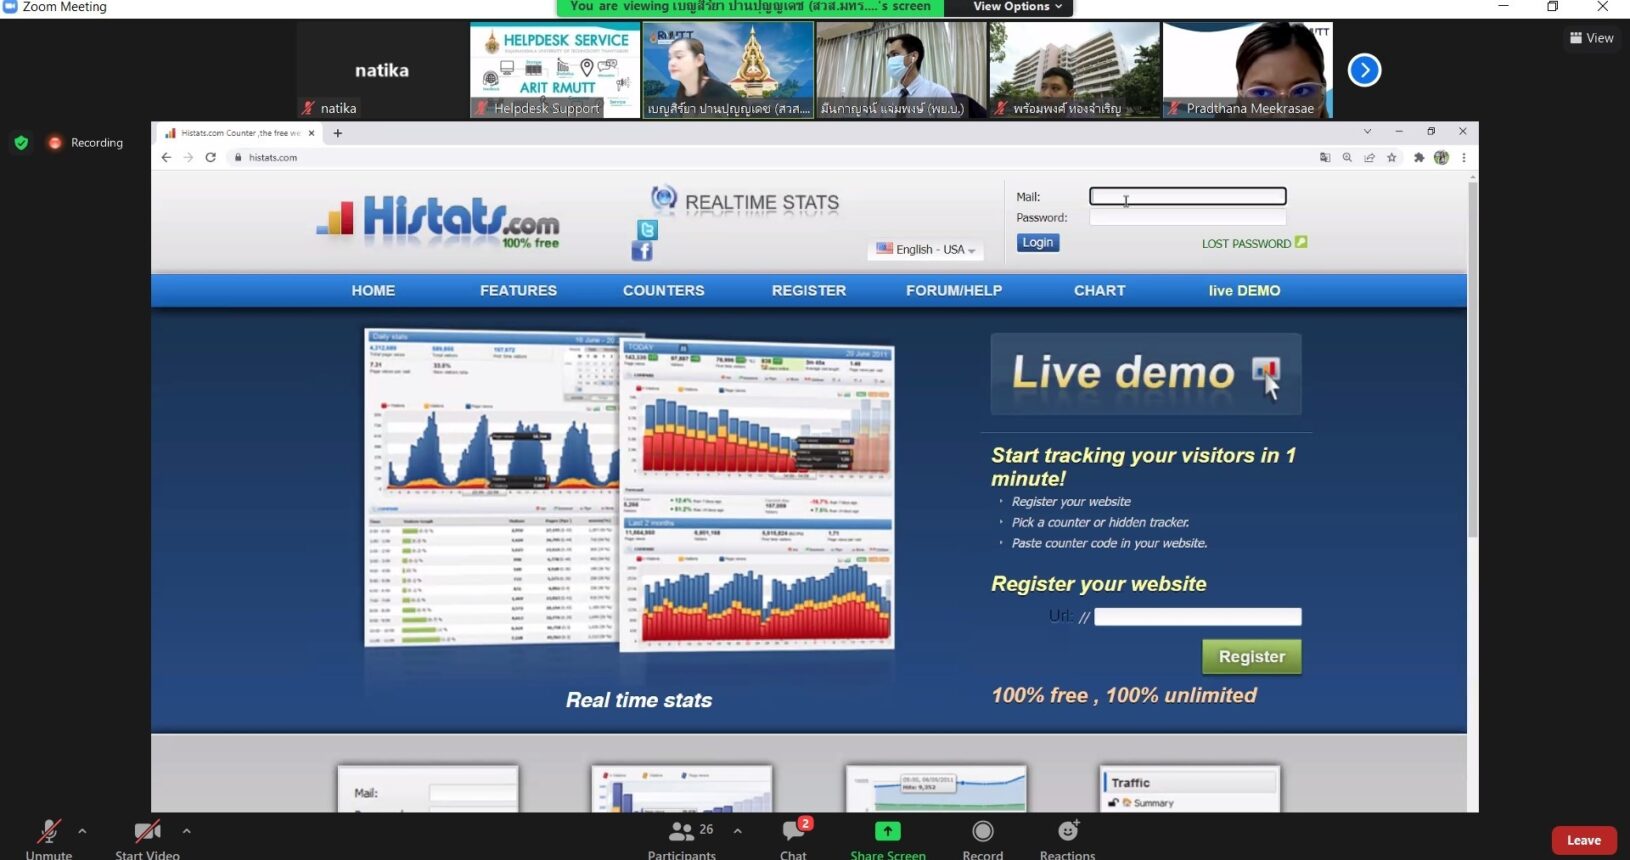Open the Zoom Chat panel
1630x860 pixels.
tap(793, 838)
